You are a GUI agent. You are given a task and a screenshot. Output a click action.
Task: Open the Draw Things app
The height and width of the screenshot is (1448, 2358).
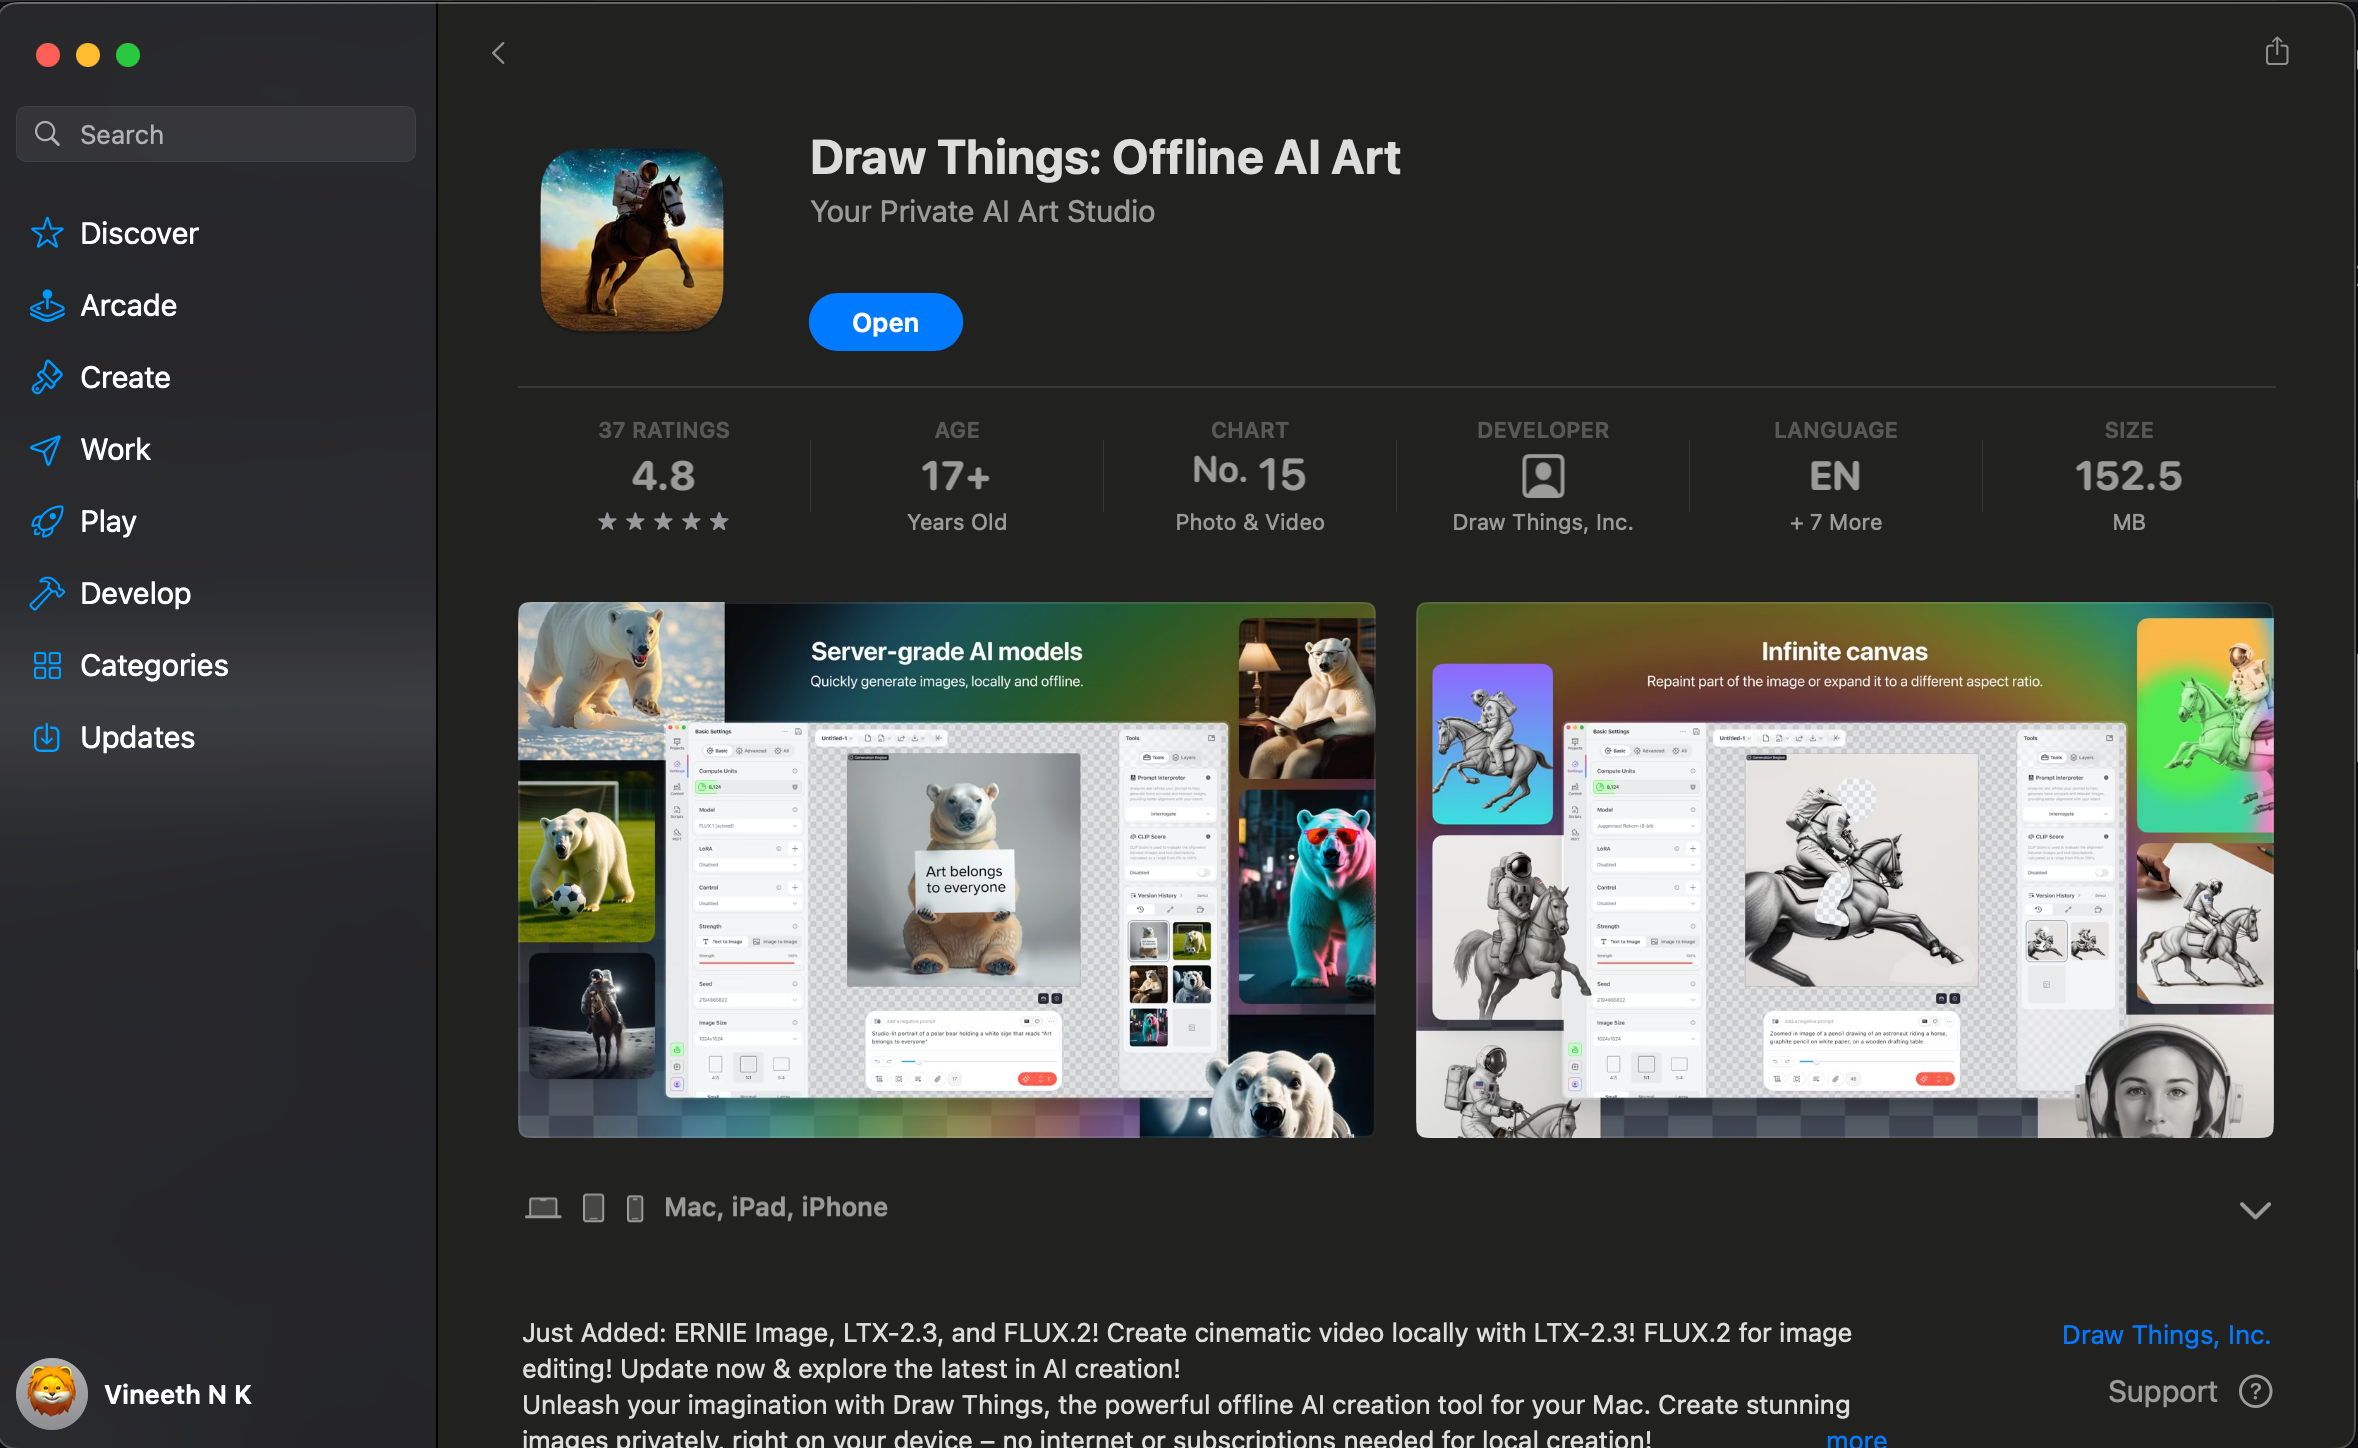point(885,321)
